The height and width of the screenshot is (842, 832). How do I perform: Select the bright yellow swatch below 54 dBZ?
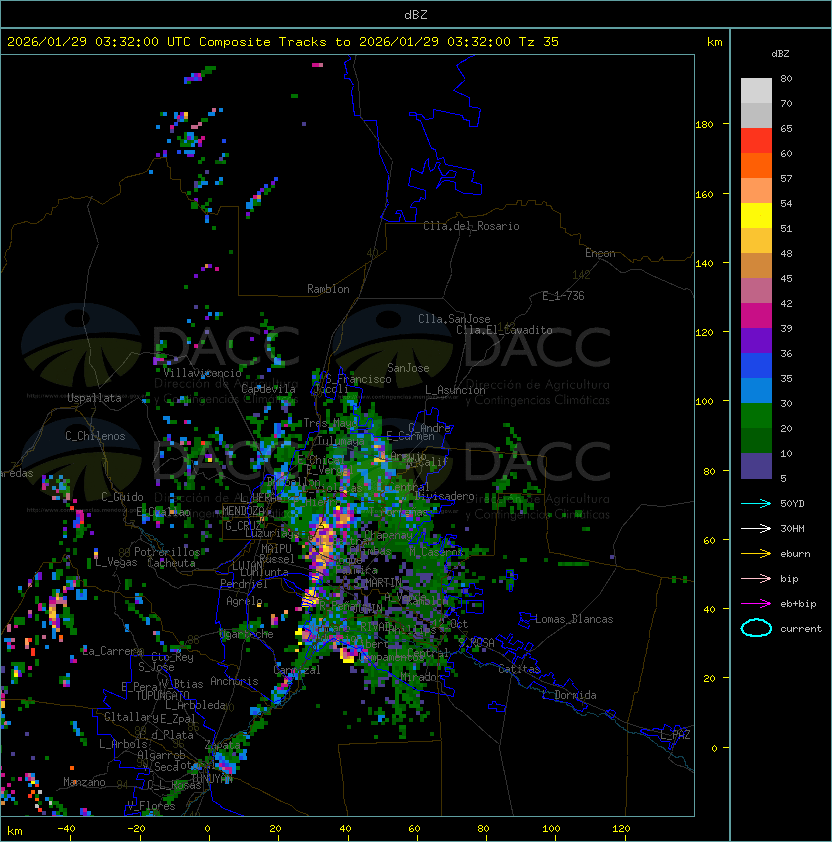[756, 216]
